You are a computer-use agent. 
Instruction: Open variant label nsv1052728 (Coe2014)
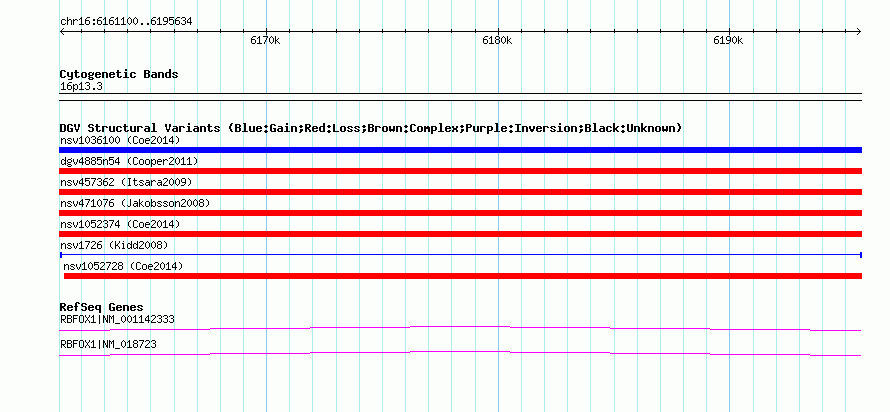pos(123,266)
